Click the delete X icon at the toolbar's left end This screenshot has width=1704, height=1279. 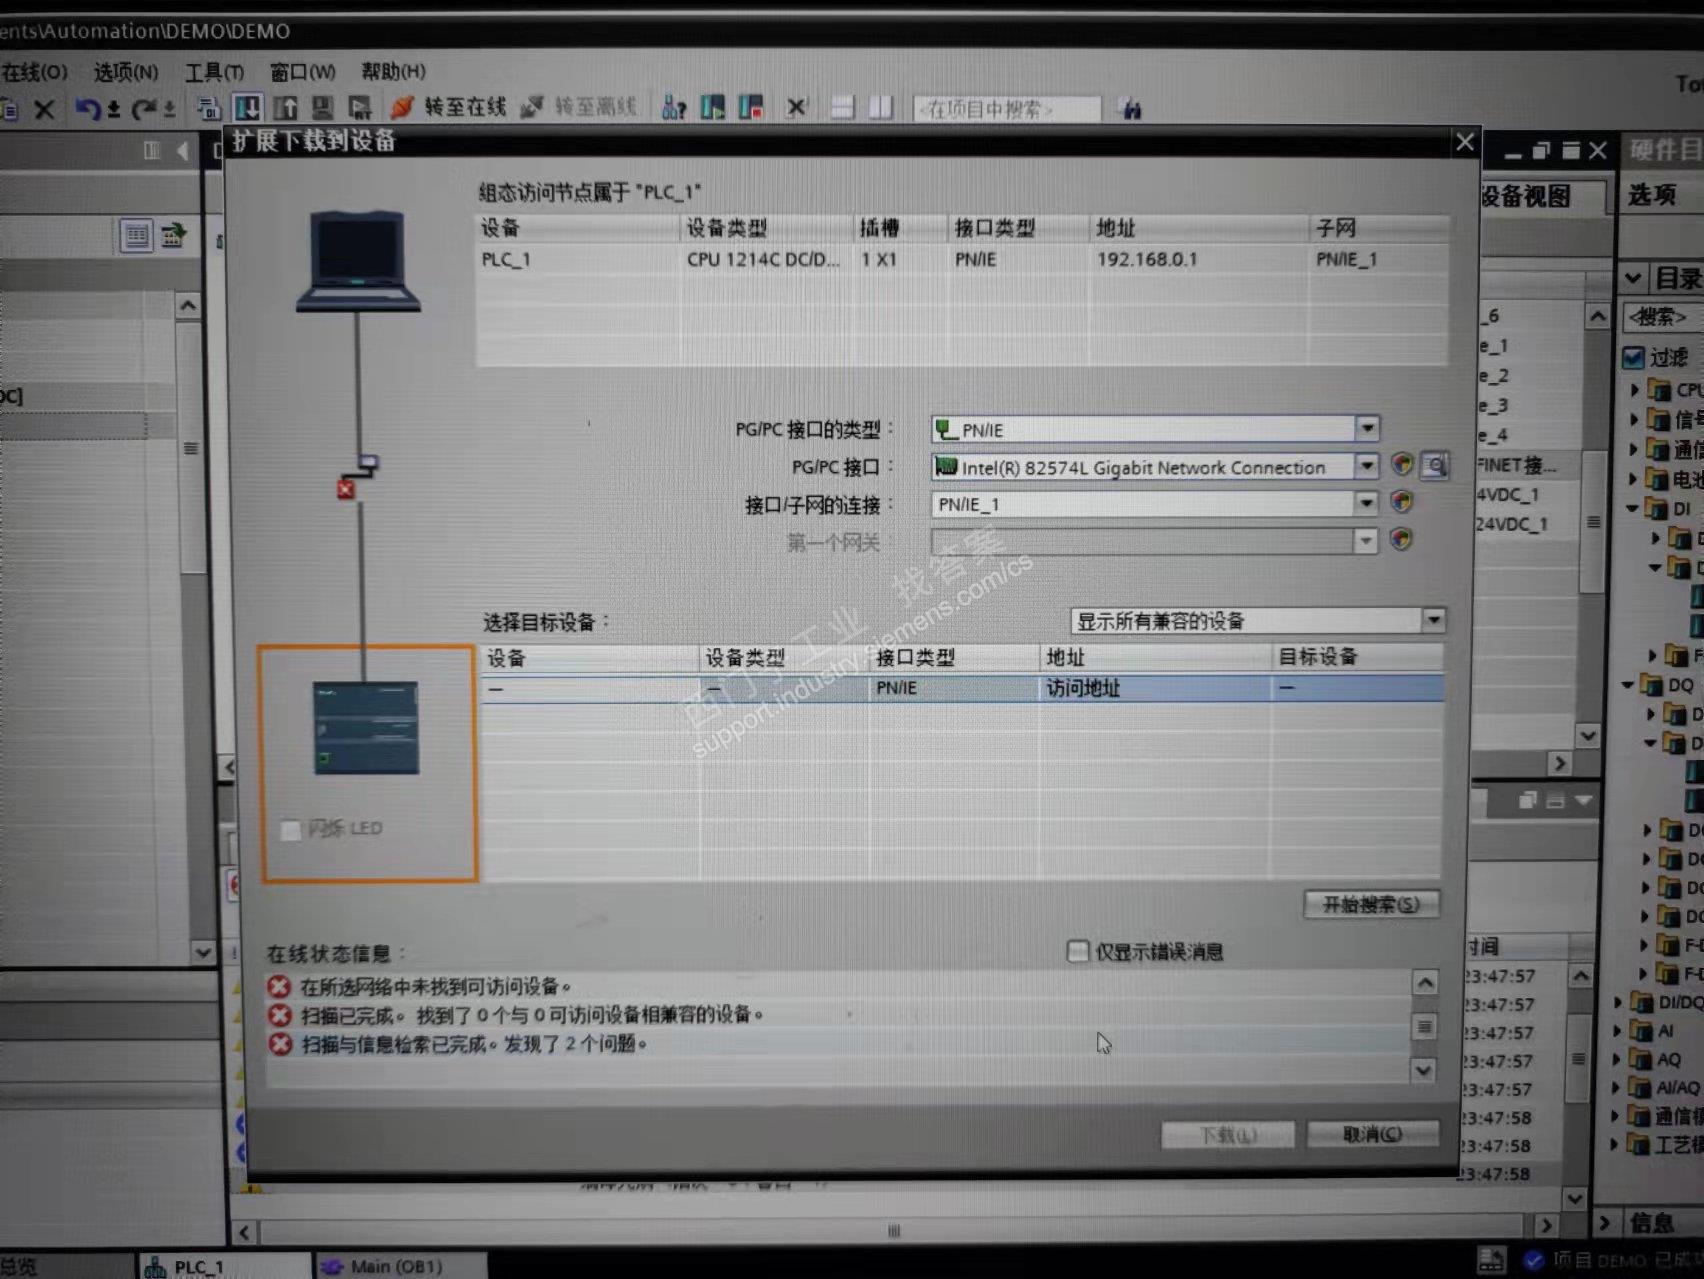pos(44,109)
